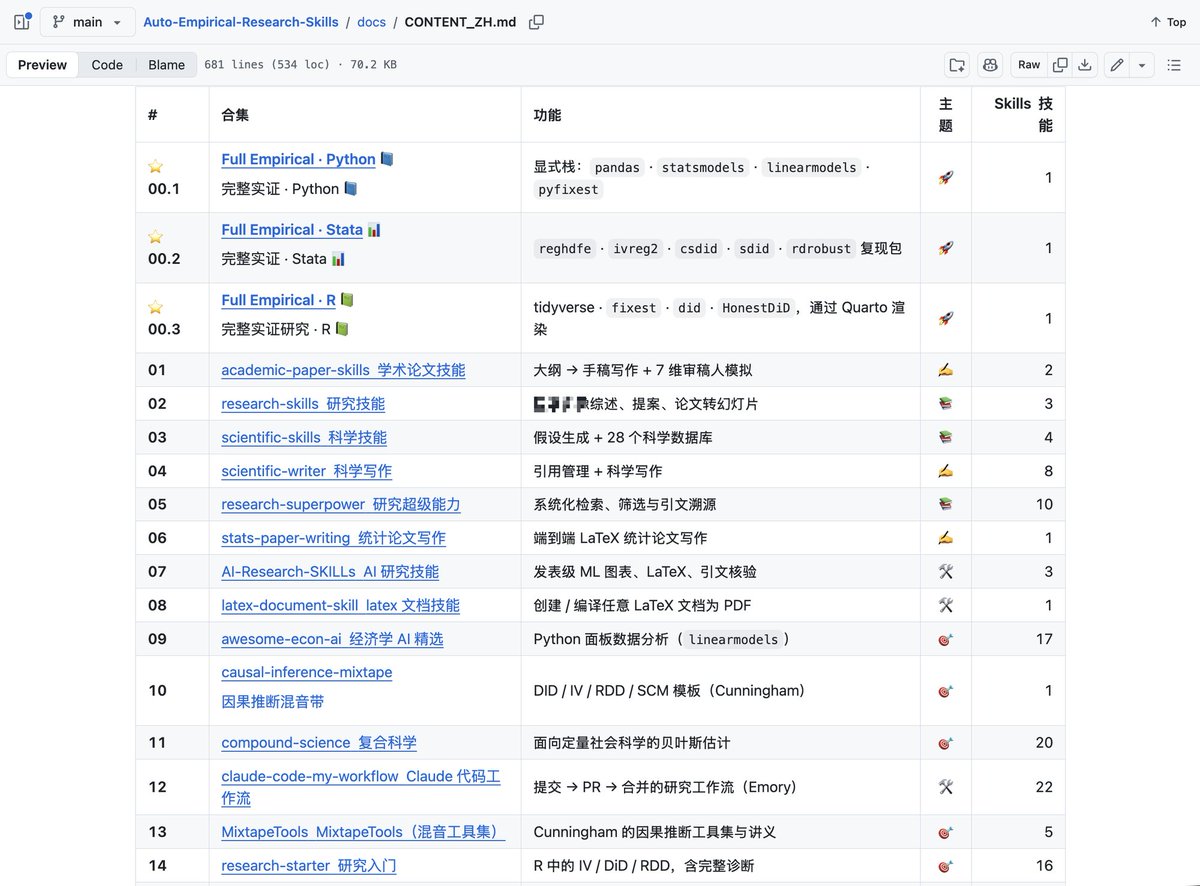Copy file path icon next to CONTENT_ZH.md
1200x886 pixels.
[x=536, y=22]
